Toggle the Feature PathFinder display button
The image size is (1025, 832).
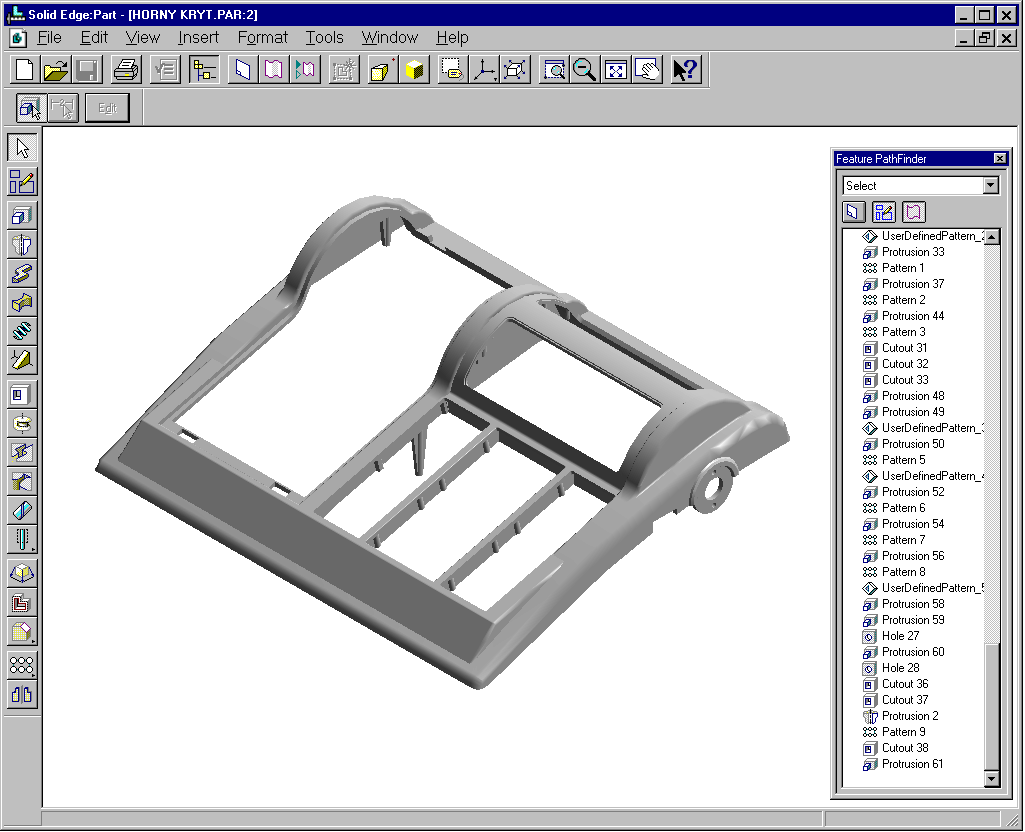point(204,70)
